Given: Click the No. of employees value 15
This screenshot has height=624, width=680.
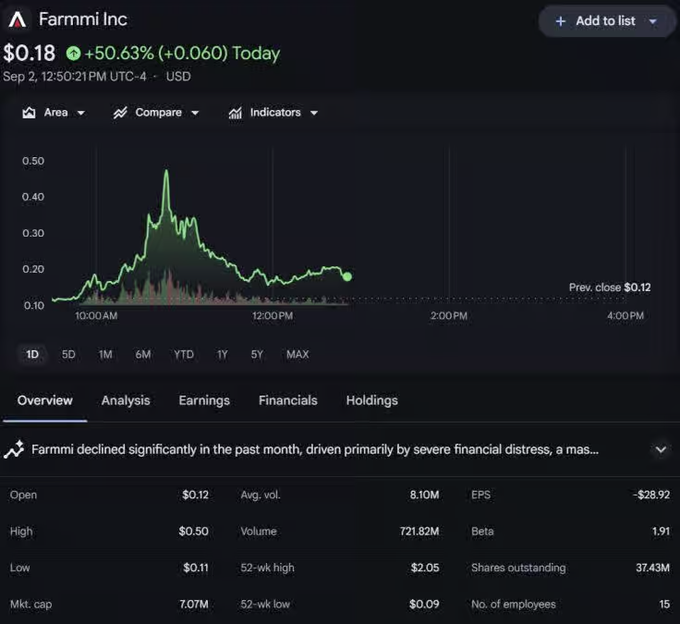Looking at the screenshot, I should 664,604.
